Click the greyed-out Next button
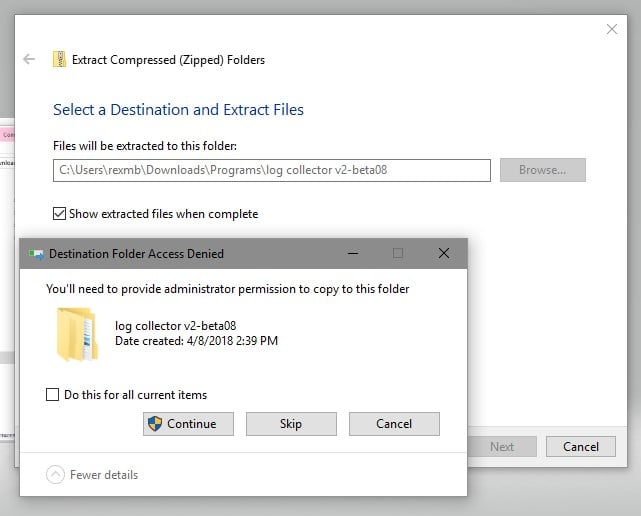641x516 pixels. pyautogui.click(x=502, y=446)
